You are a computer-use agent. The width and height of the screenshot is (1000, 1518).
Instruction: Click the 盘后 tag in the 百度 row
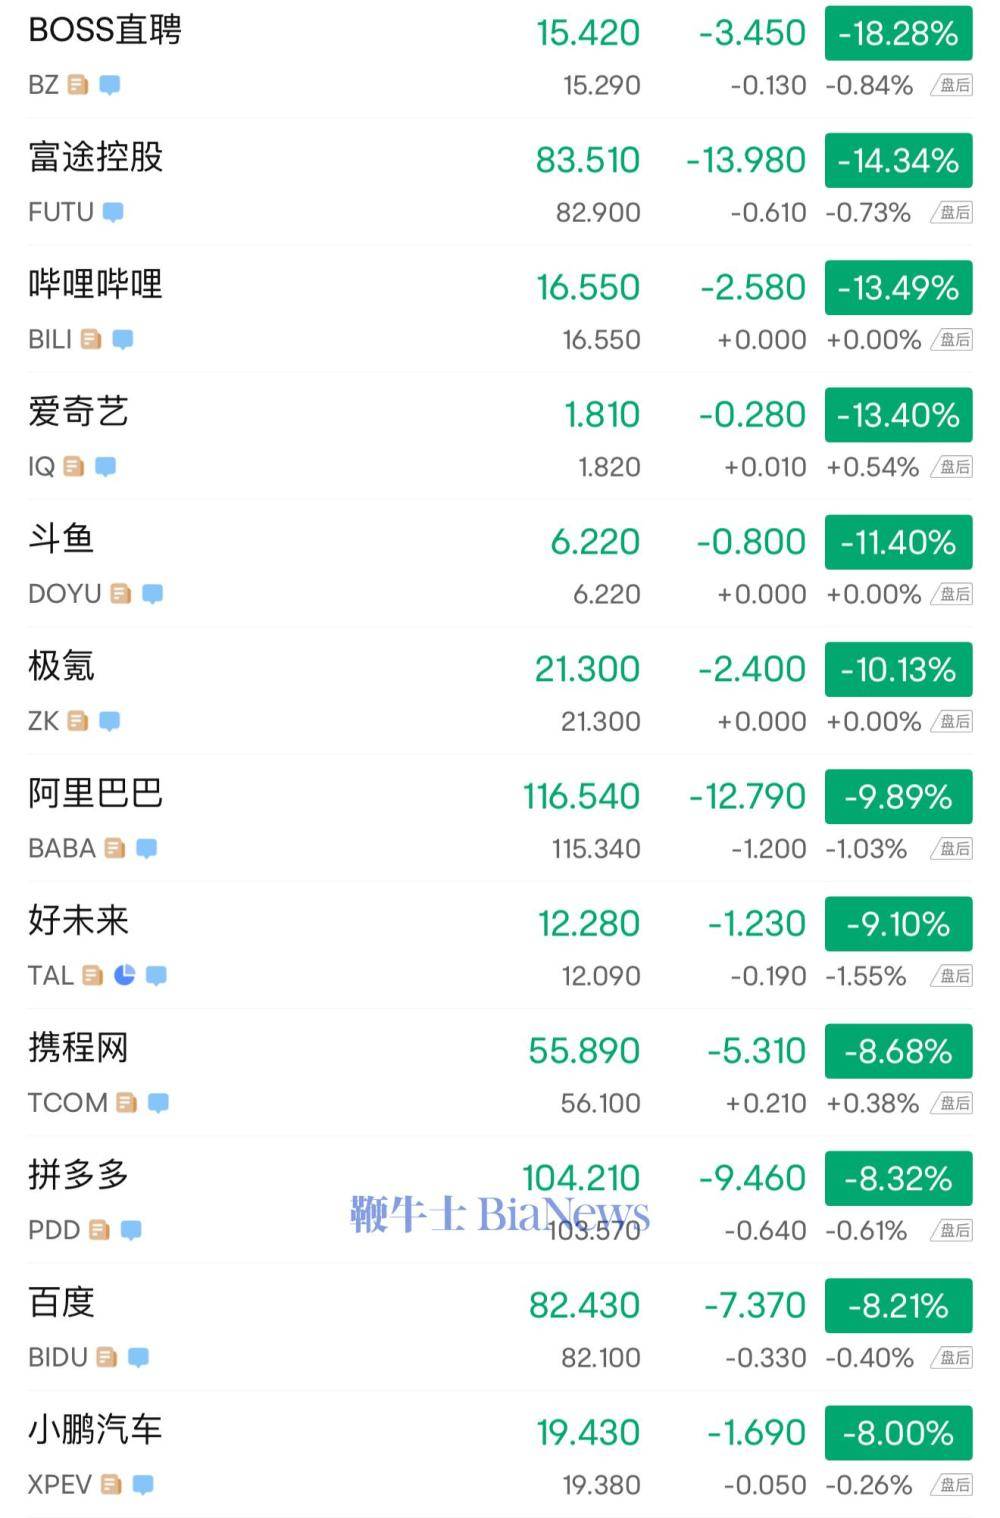pos(952,1357)
